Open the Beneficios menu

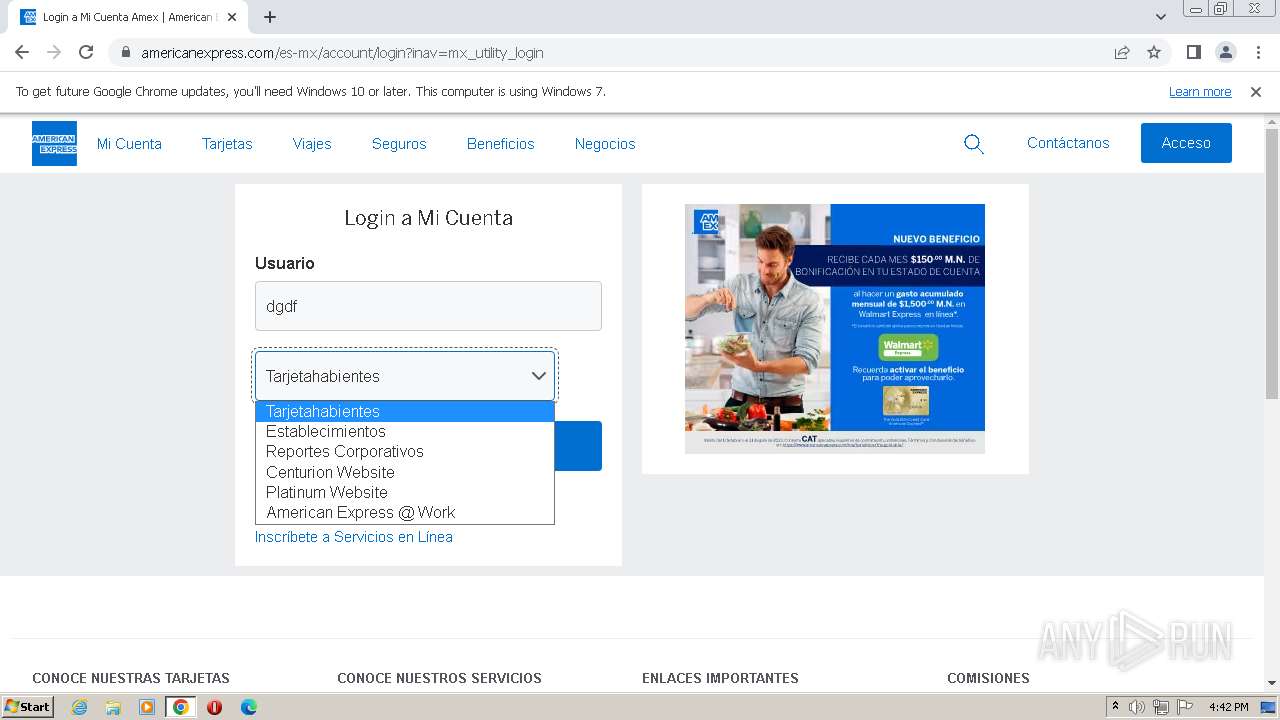[501, 144]
